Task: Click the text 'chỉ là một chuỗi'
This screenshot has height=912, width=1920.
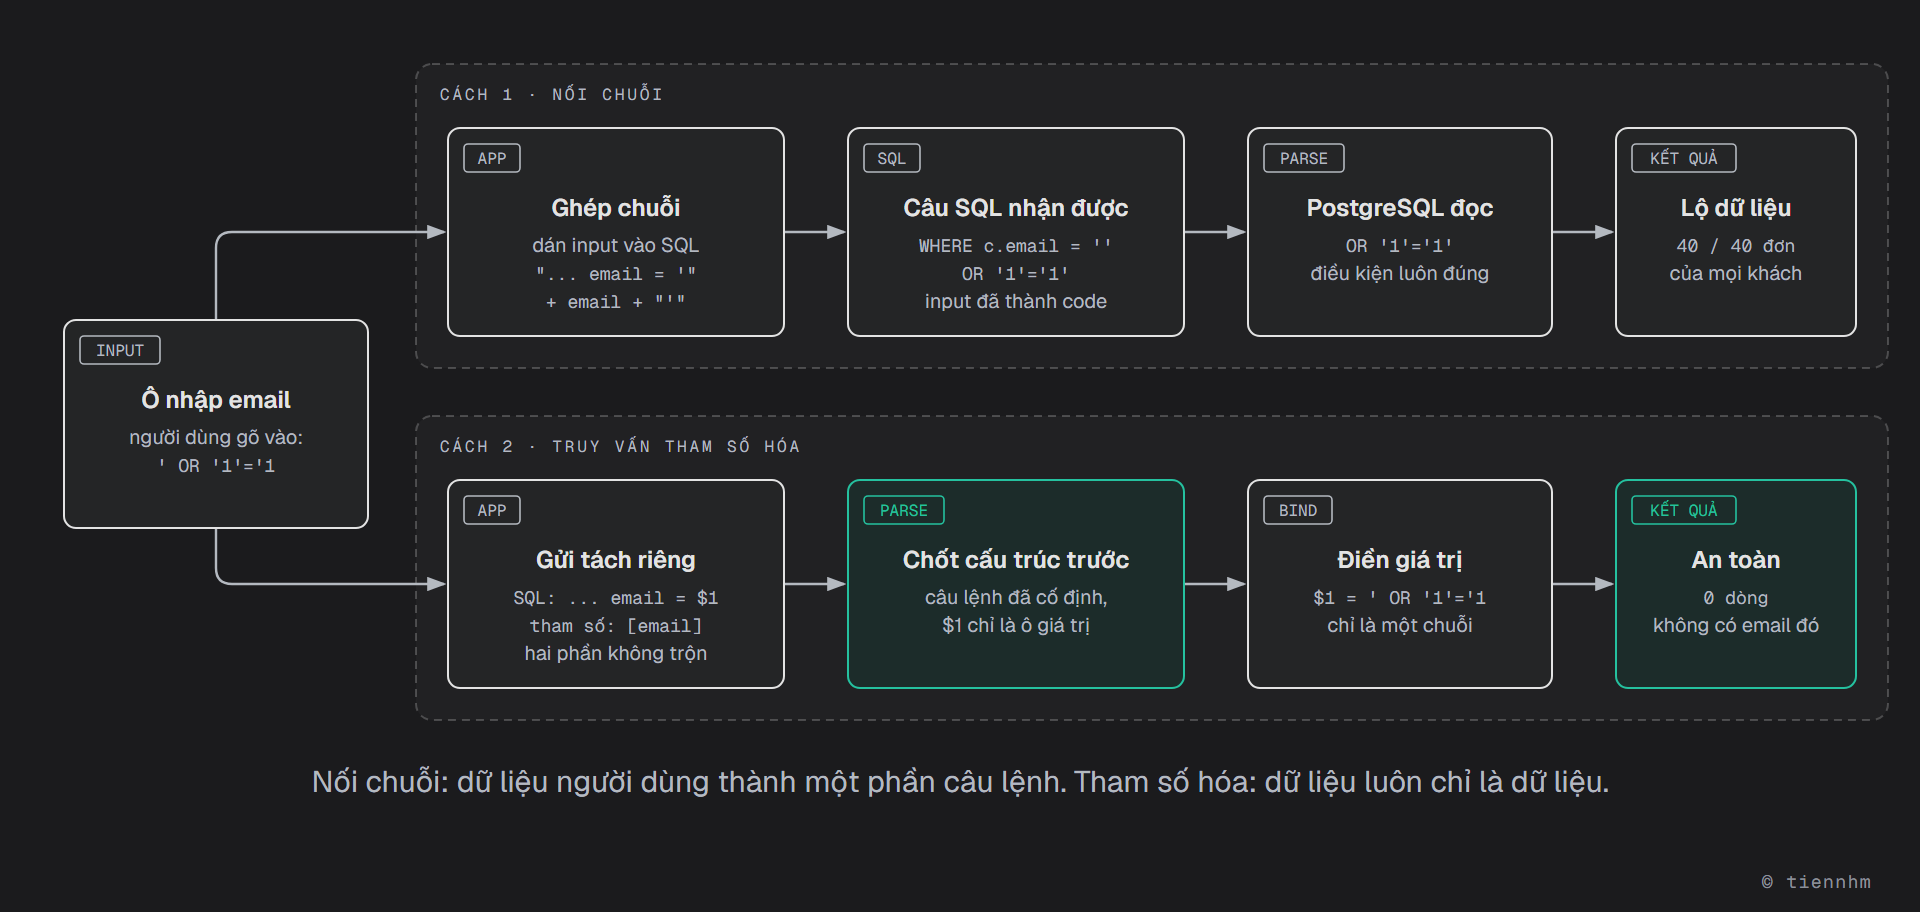Action: tap(1400, 625)
